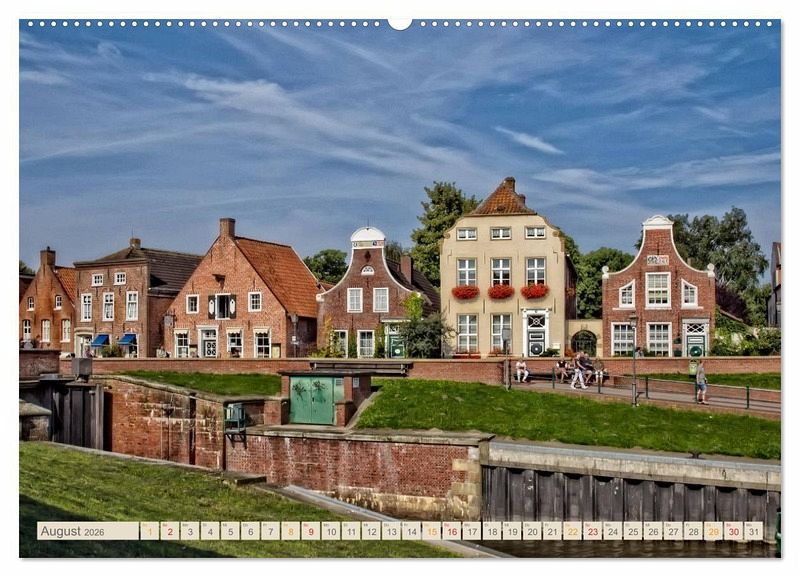The image size is (800, 577).
Task: Click the highlighted day 8 cell
Action: point(290,531)
